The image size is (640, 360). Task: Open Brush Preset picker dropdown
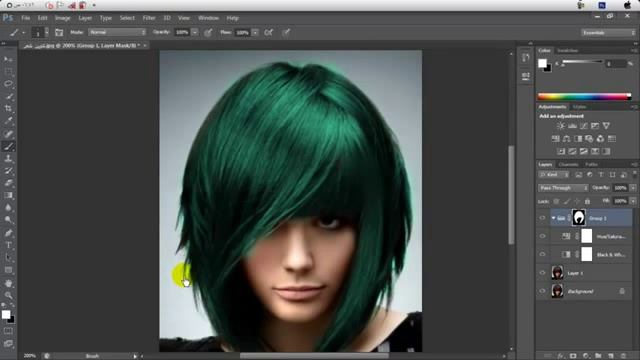point(47,32)
